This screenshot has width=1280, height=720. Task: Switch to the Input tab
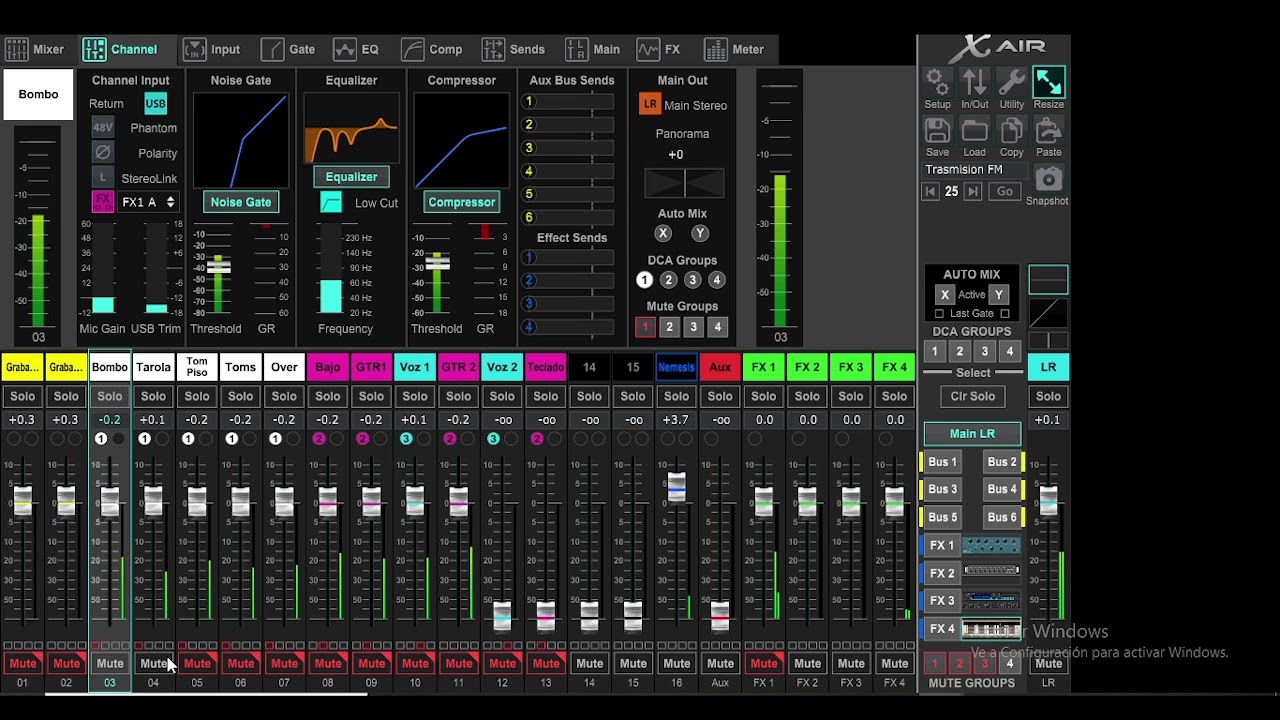pyautogui.click(x=212, y=49)
